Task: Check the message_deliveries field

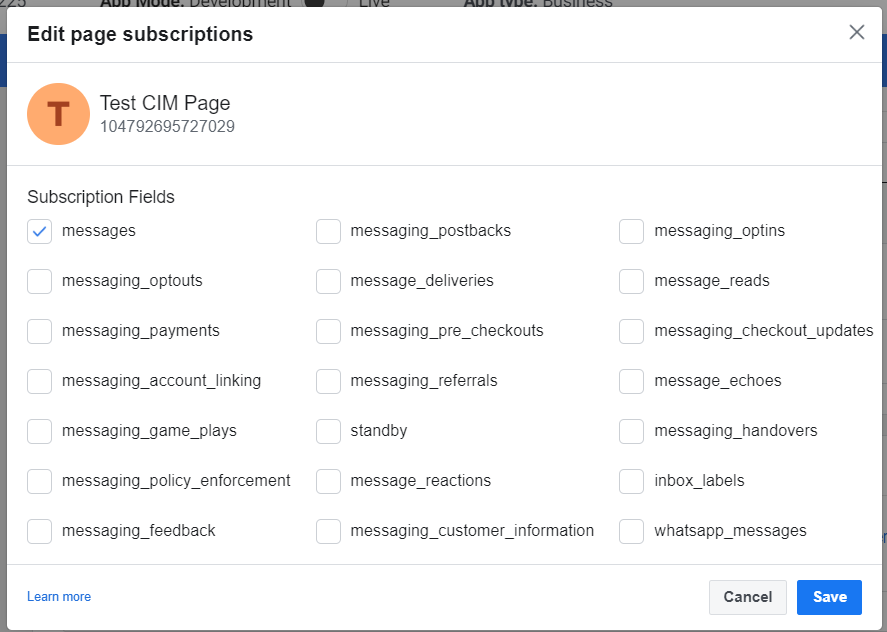Action: (328, 282)
